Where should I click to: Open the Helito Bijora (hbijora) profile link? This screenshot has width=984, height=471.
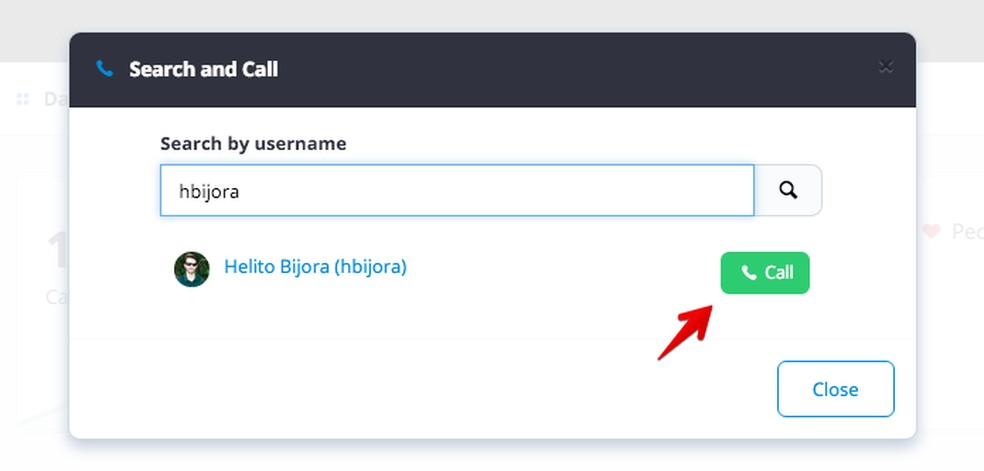tap(315, 267)
